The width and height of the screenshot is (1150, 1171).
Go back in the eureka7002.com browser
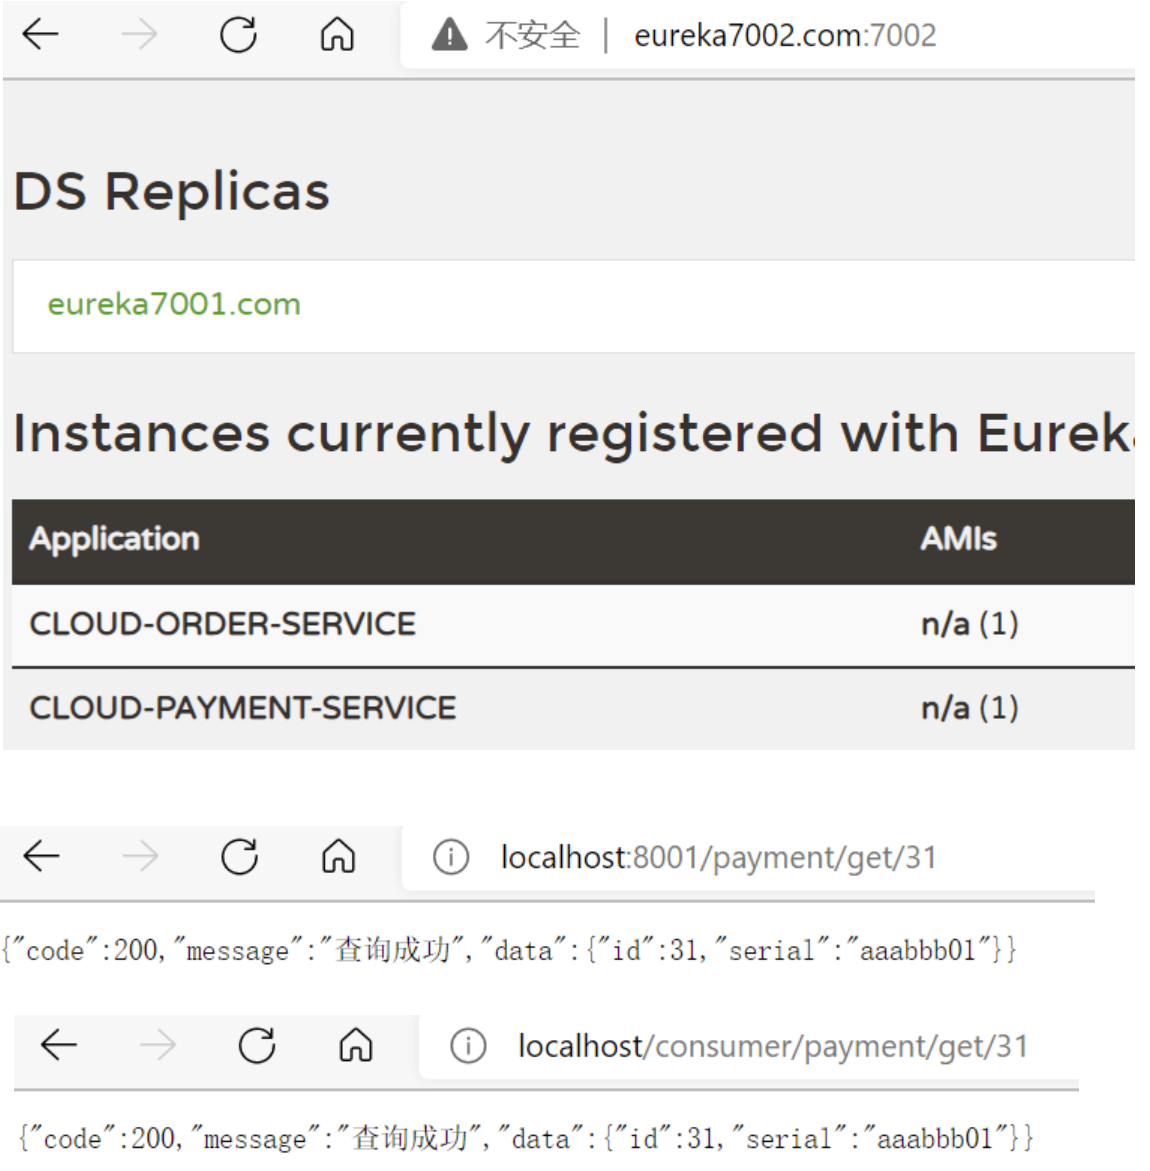click(40, 34)
